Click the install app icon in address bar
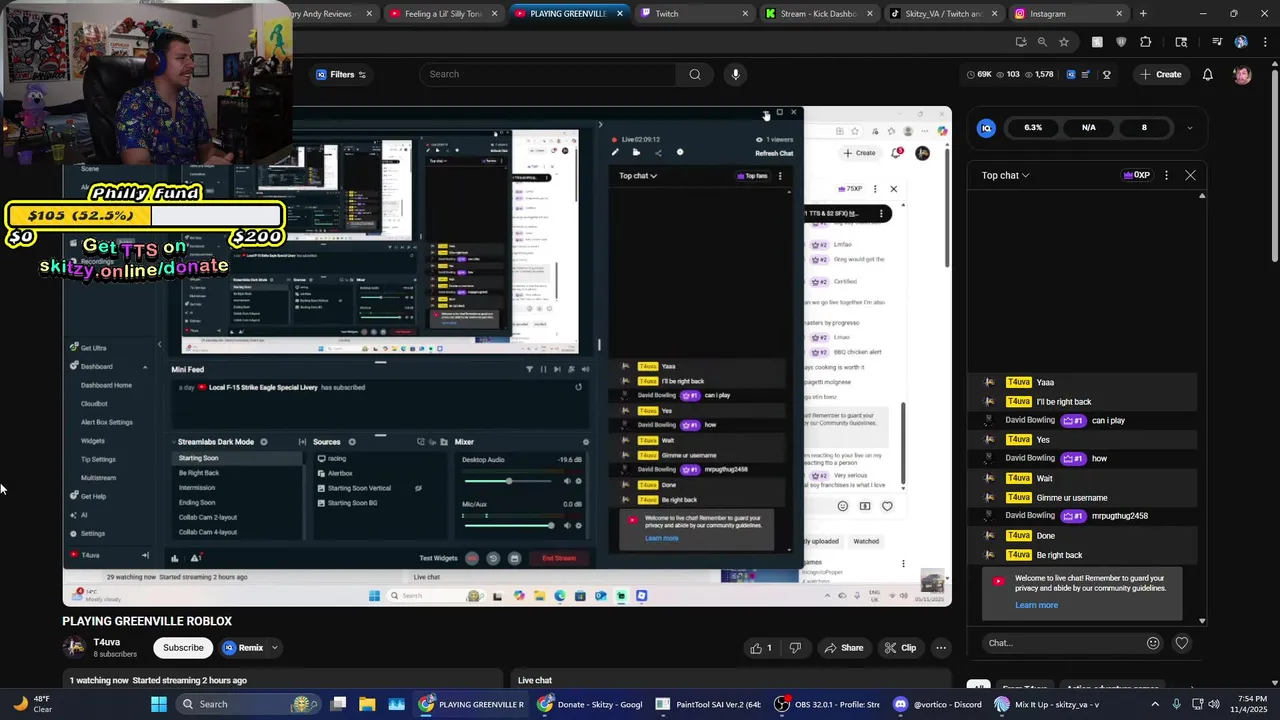Image resolution: width=1280 pixels, height=720 pixels. pos(1020,42)
